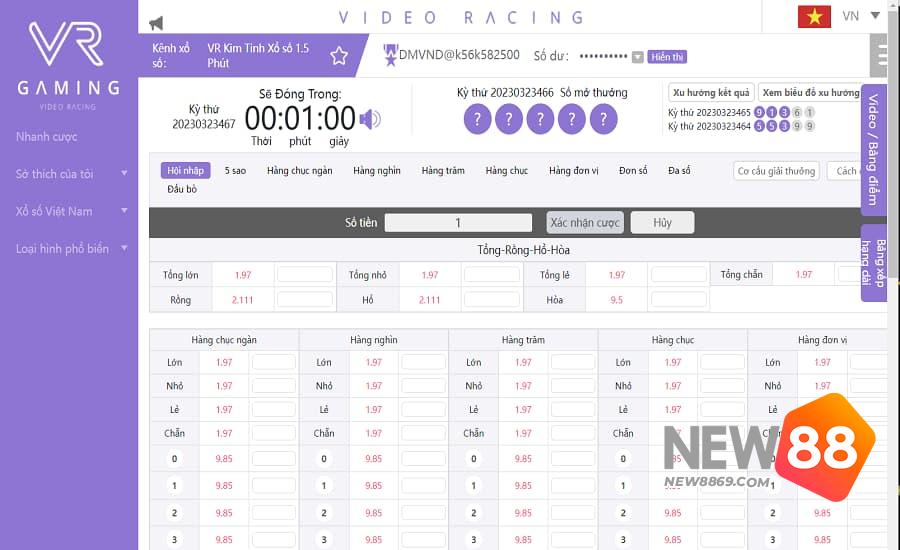This screenshot has width=900, height=550.
Task: Open the hamburger menu icon at right edge
Action: click(880, 52)
